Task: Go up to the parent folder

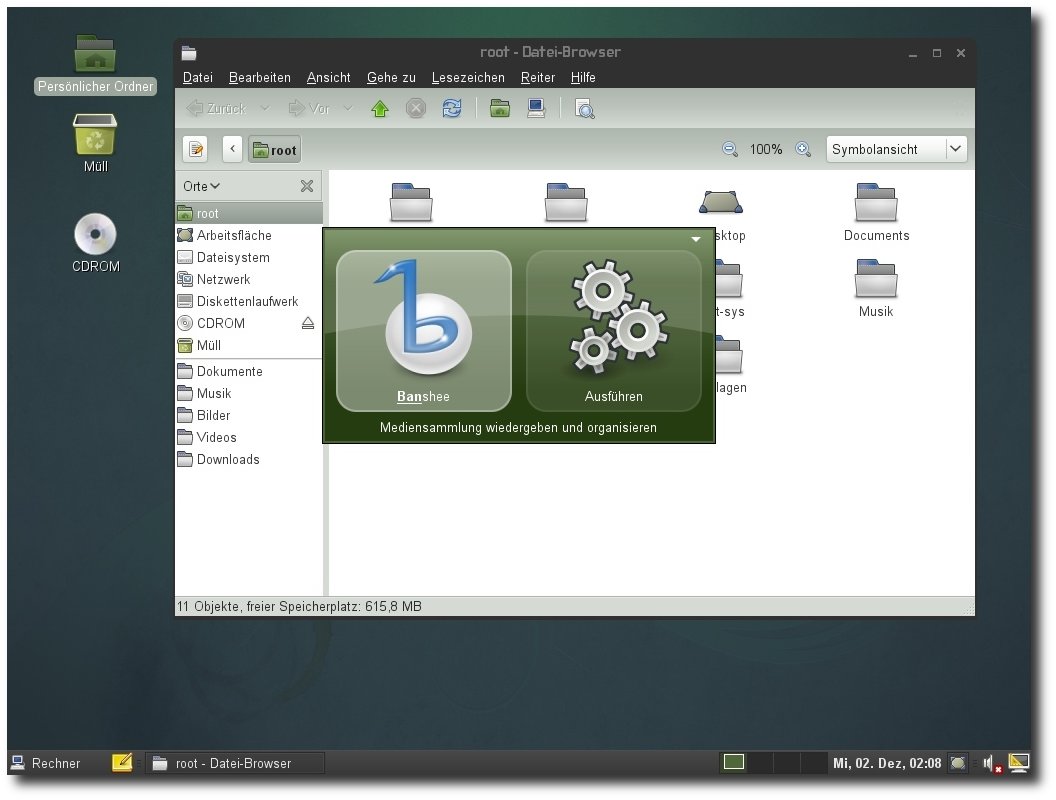Action: [x=380, y=108]
